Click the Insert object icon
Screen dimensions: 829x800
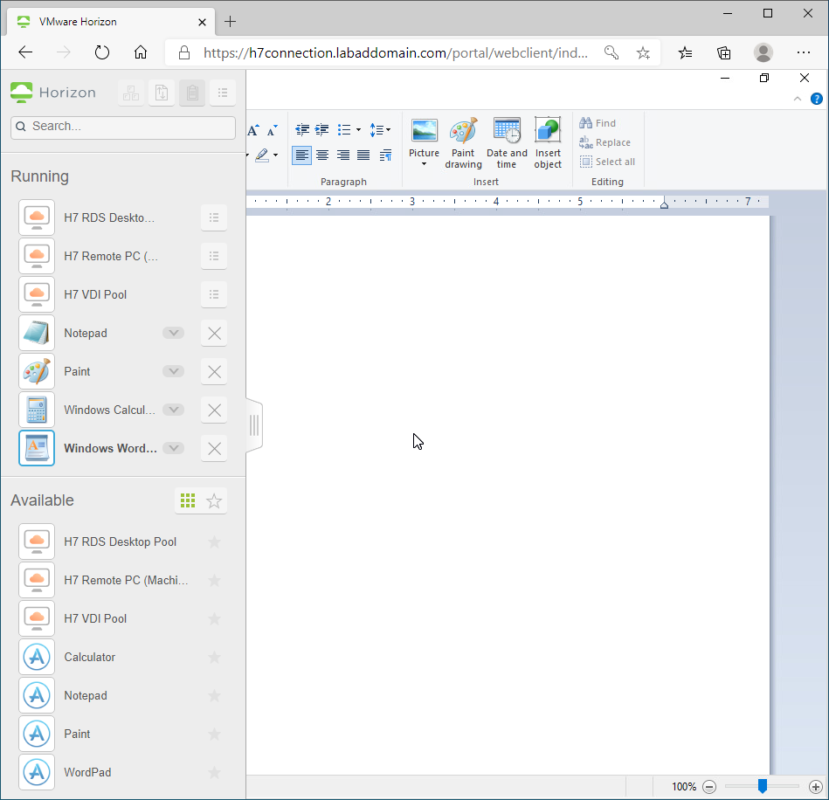pos(547,140)
